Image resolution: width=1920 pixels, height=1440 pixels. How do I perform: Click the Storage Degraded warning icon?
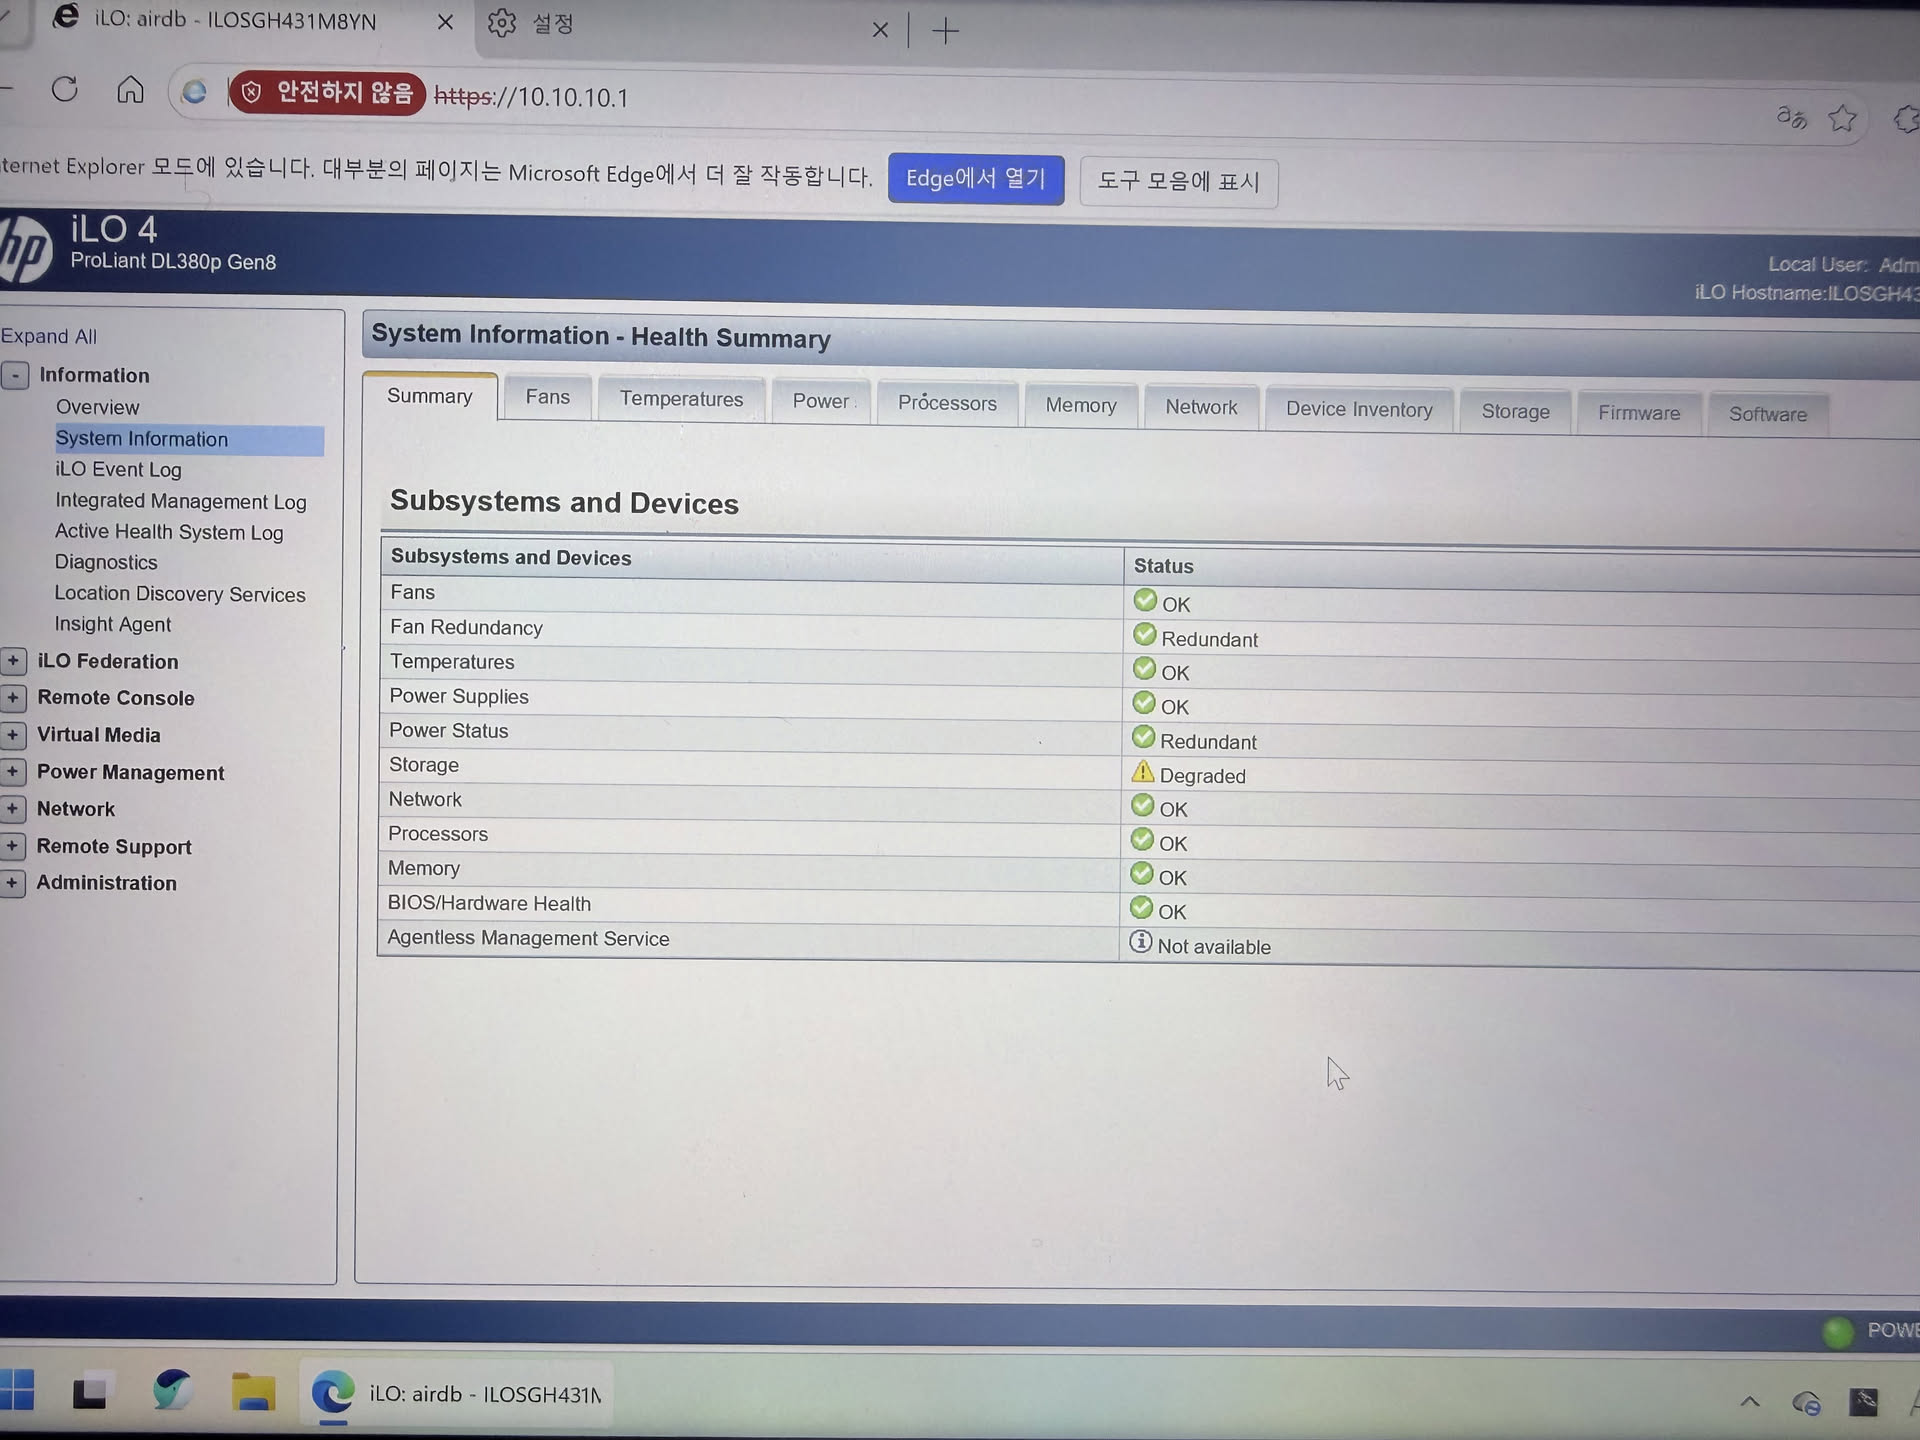[1142, 773]
